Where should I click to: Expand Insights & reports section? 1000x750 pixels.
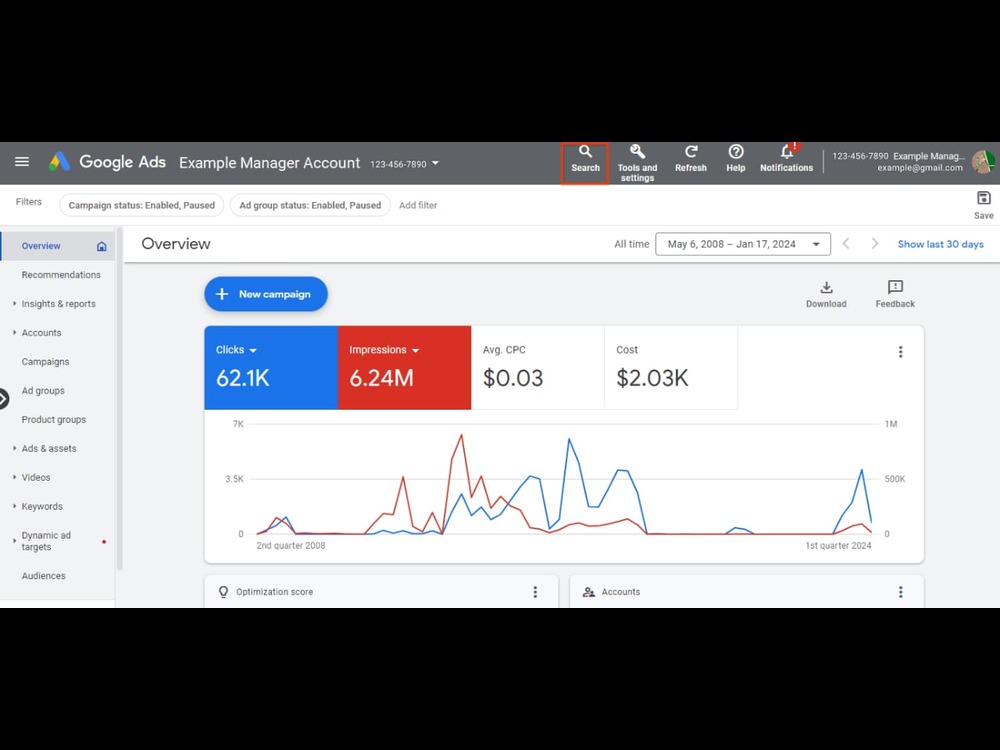14,304
